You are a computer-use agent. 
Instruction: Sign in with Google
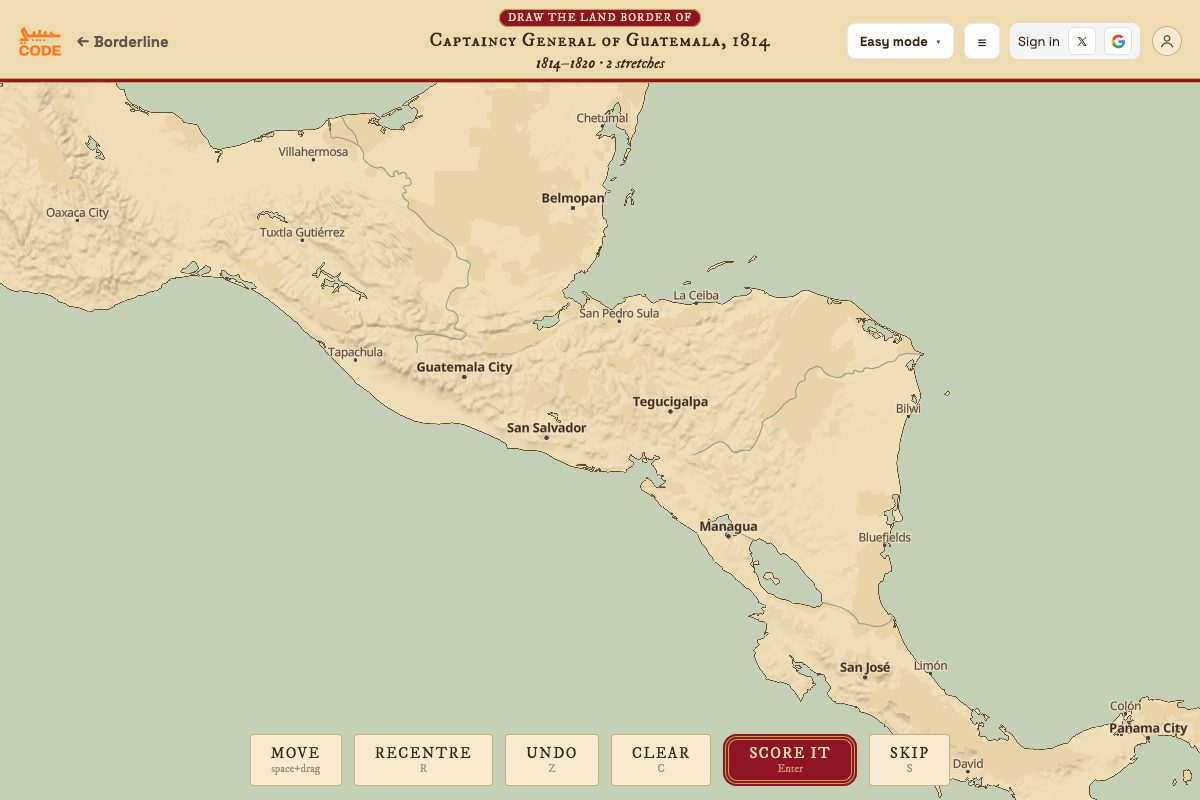point(1118,41)
